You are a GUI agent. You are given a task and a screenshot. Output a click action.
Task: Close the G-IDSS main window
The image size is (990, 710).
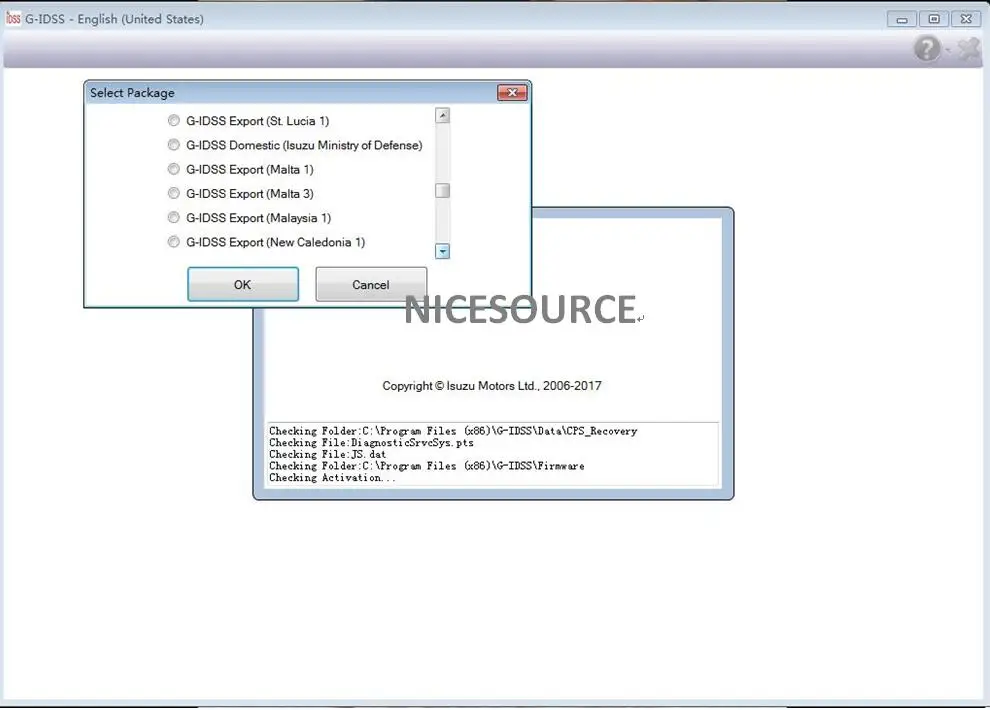[966, 19]
